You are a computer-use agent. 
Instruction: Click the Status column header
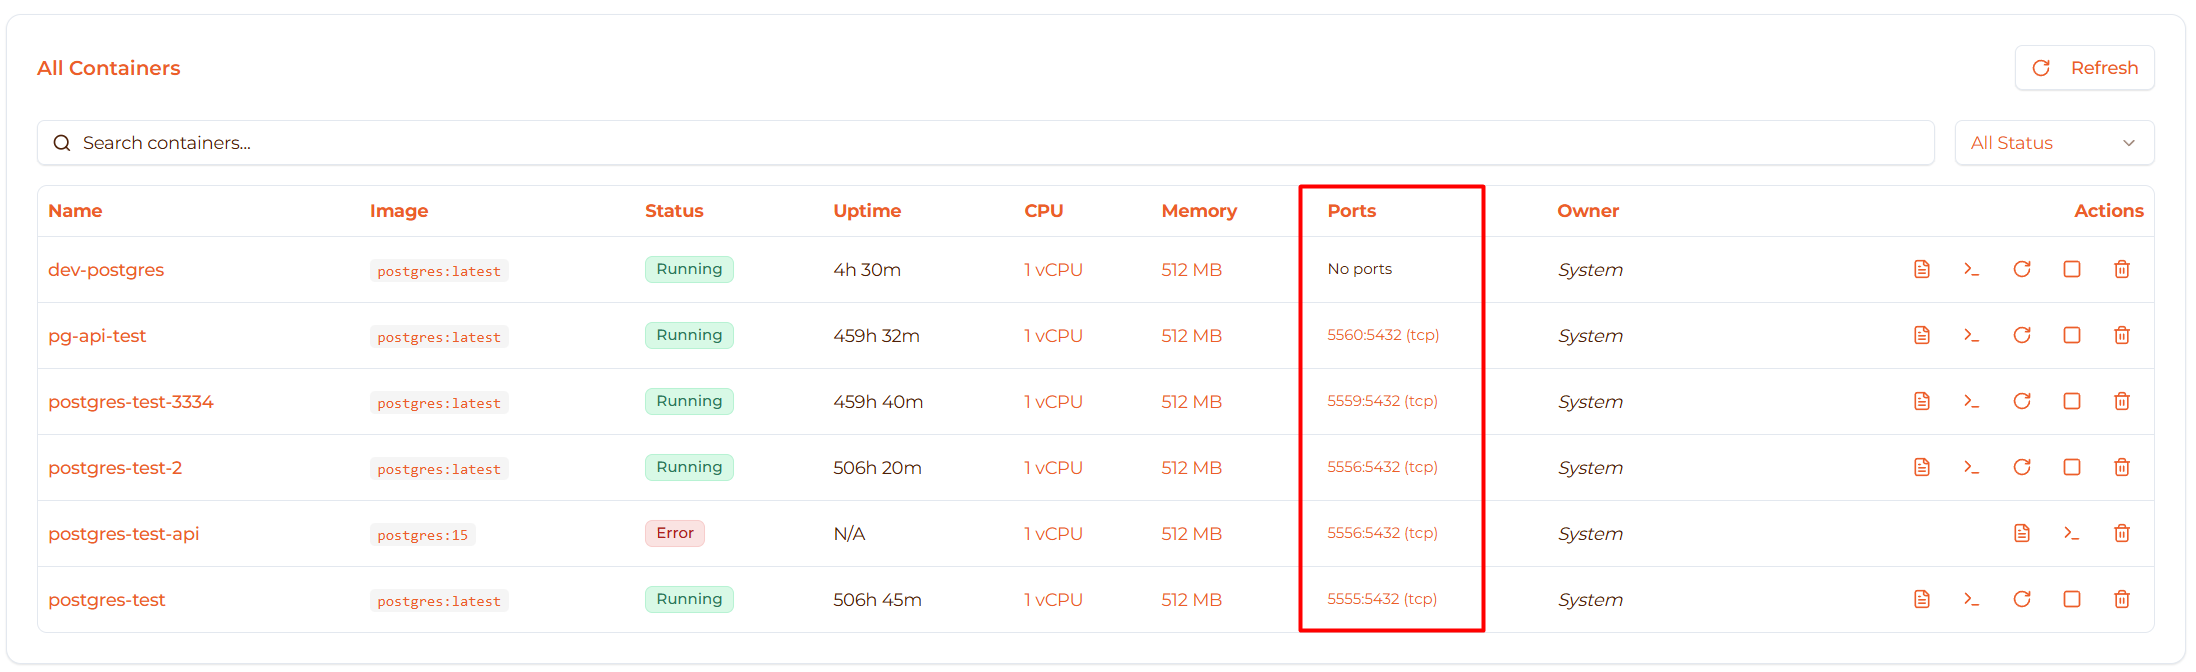[x=674, y=211]
